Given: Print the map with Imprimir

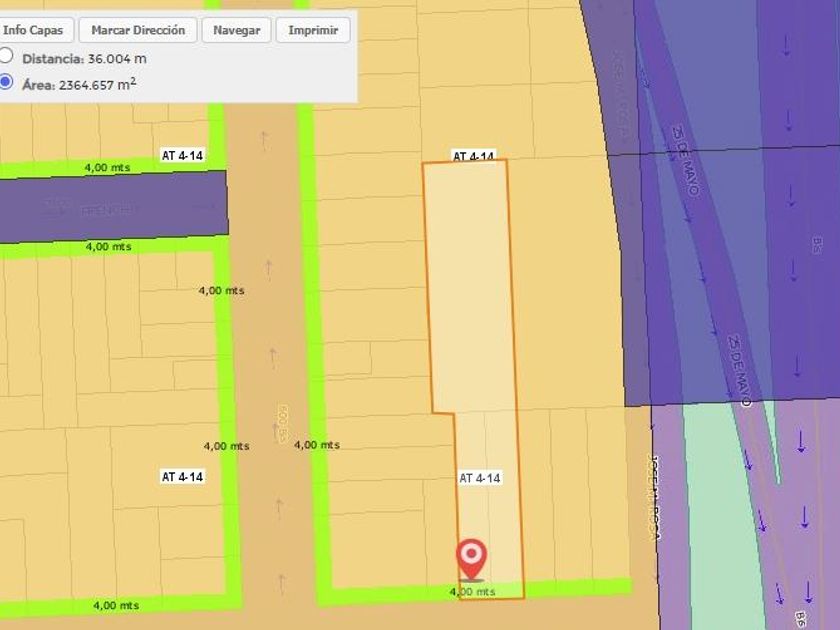Looking at the screenshot, I should 313,30.
